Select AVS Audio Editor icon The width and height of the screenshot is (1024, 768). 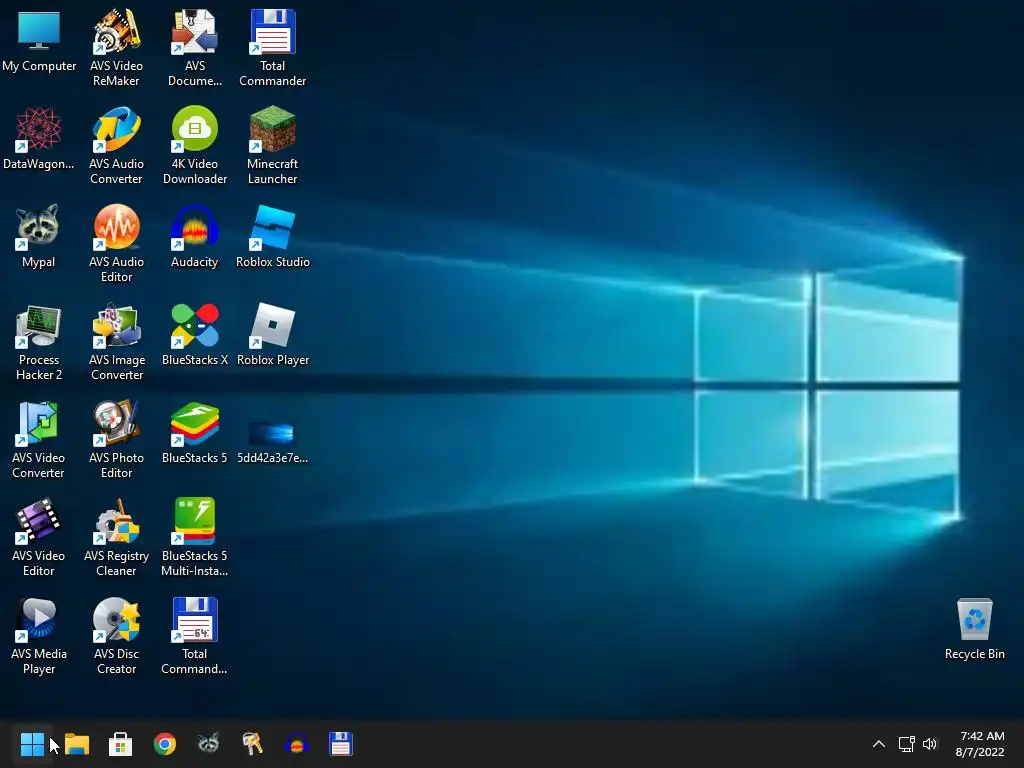tap(116, 243)
